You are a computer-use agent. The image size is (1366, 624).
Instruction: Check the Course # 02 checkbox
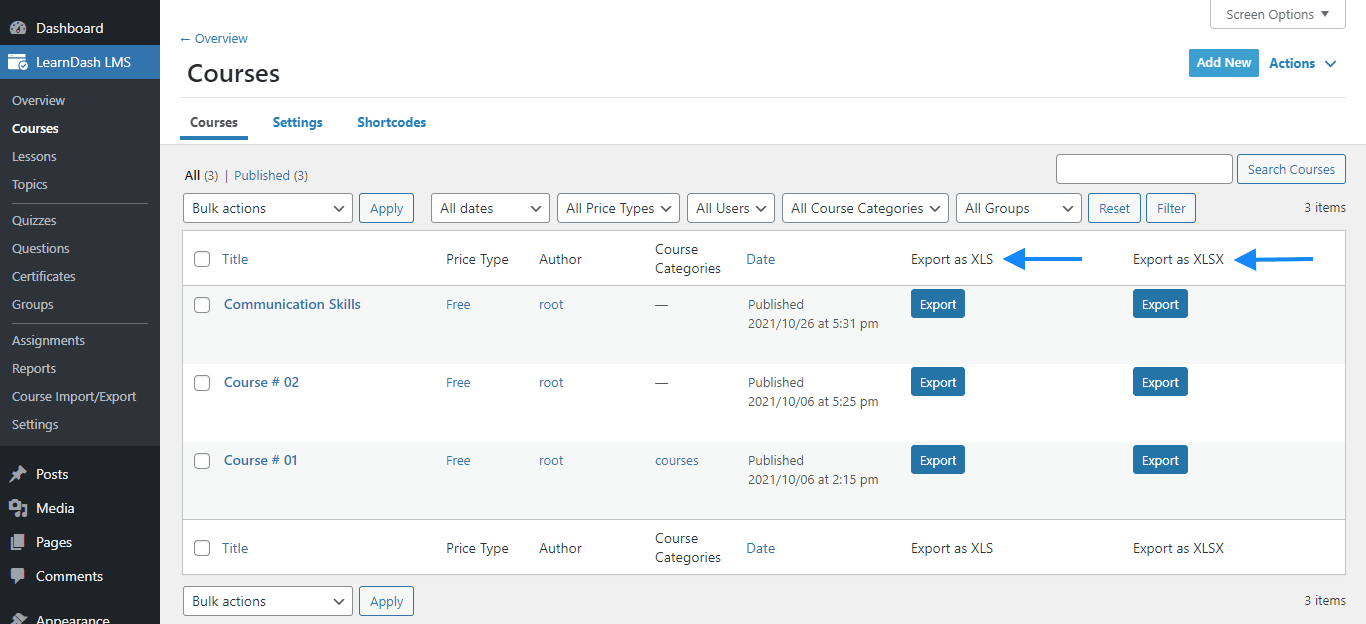click(202, 383)
